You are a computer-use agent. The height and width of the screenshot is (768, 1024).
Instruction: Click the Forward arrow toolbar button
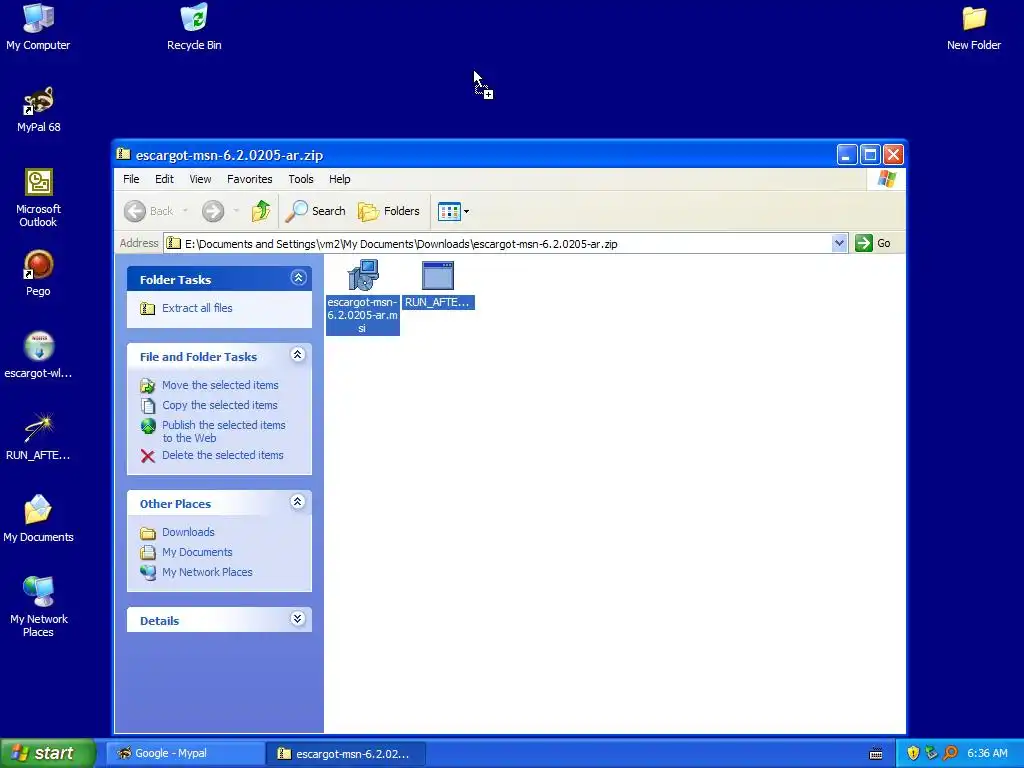coord(213,211)
